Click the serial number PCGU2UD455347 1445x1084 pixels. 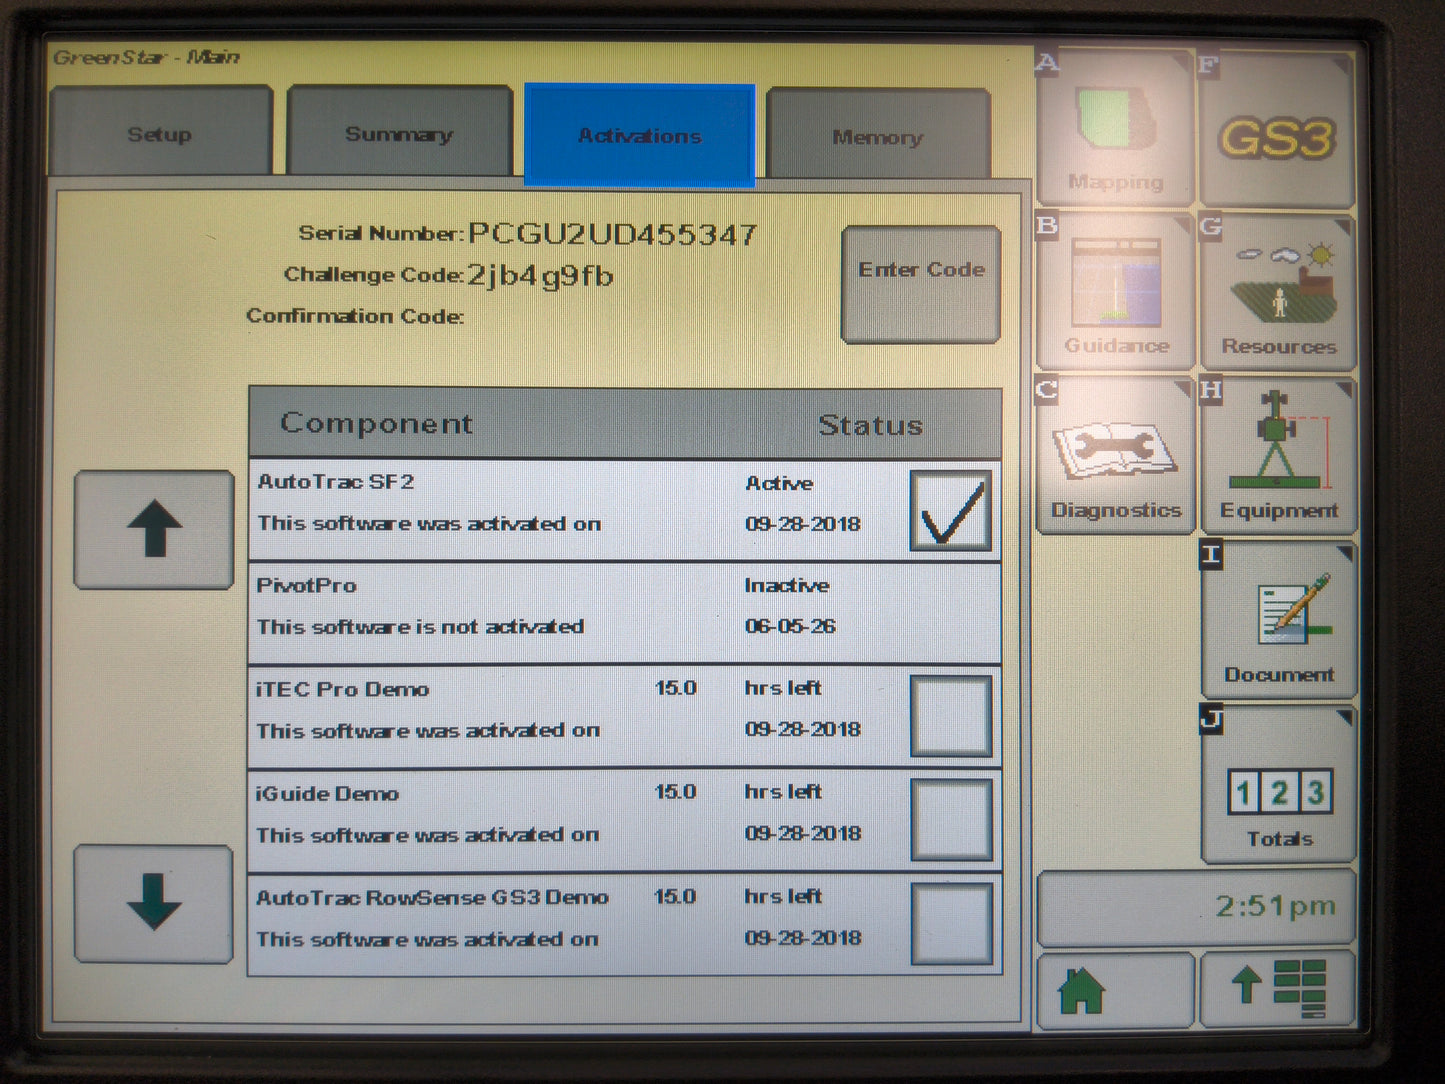612,235
